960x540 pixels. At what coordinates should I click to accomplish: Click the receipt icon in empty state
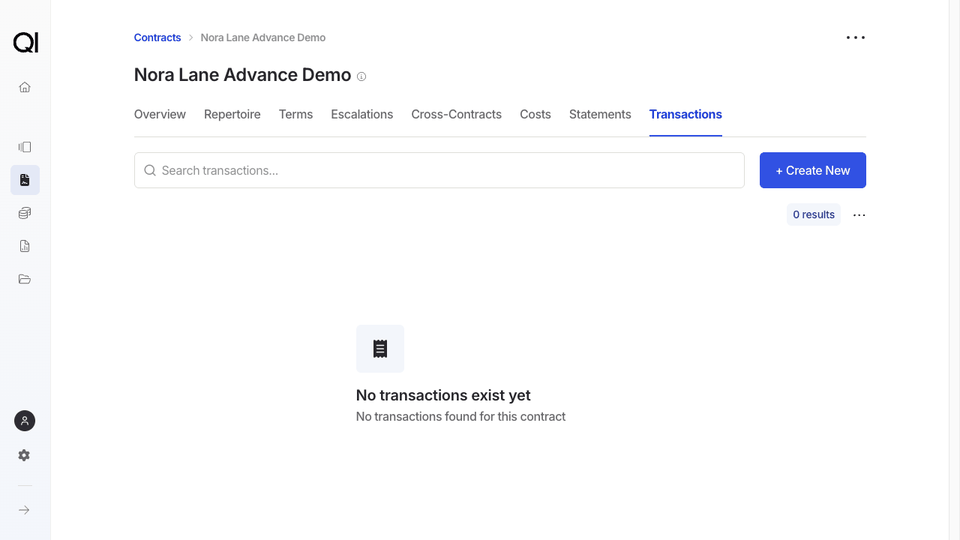click(380, 349)
